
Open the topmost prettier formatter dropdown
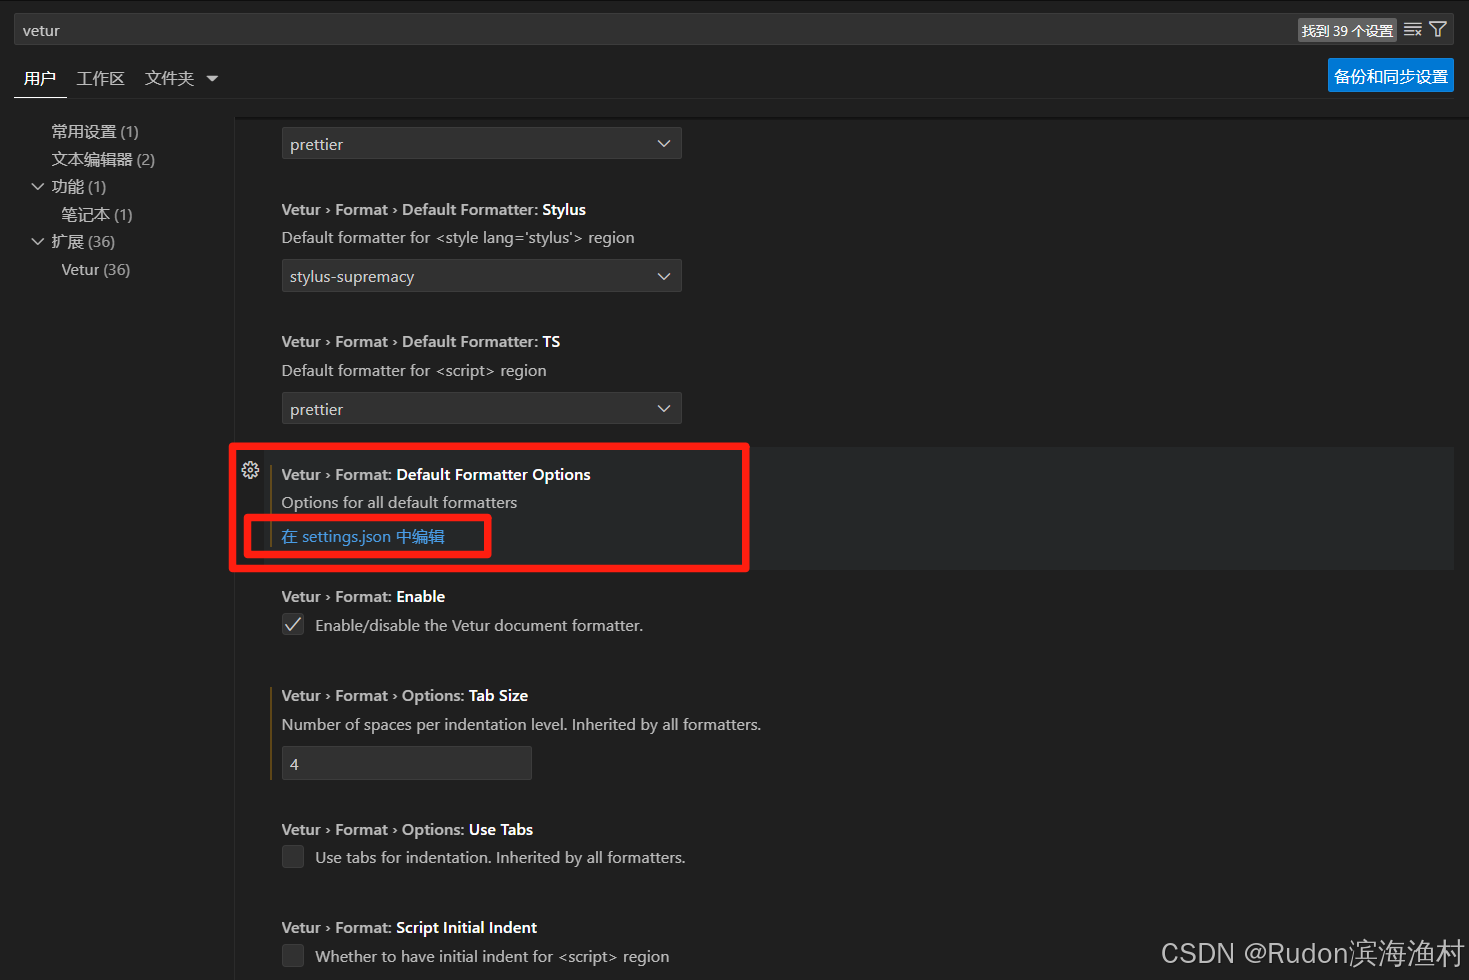tap(481, 144)
